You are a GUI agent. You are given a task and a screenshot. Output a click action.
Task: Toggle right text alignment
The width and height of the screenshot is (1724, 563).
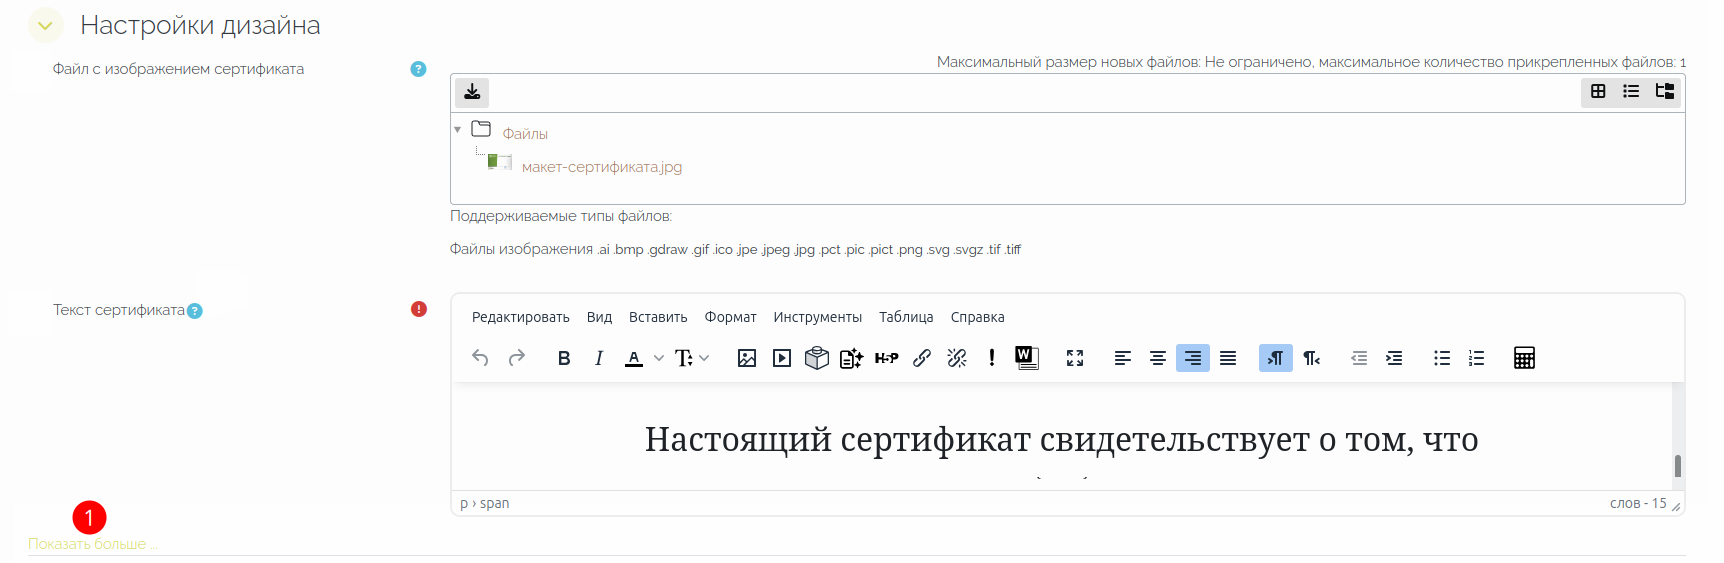[1192, 358]
